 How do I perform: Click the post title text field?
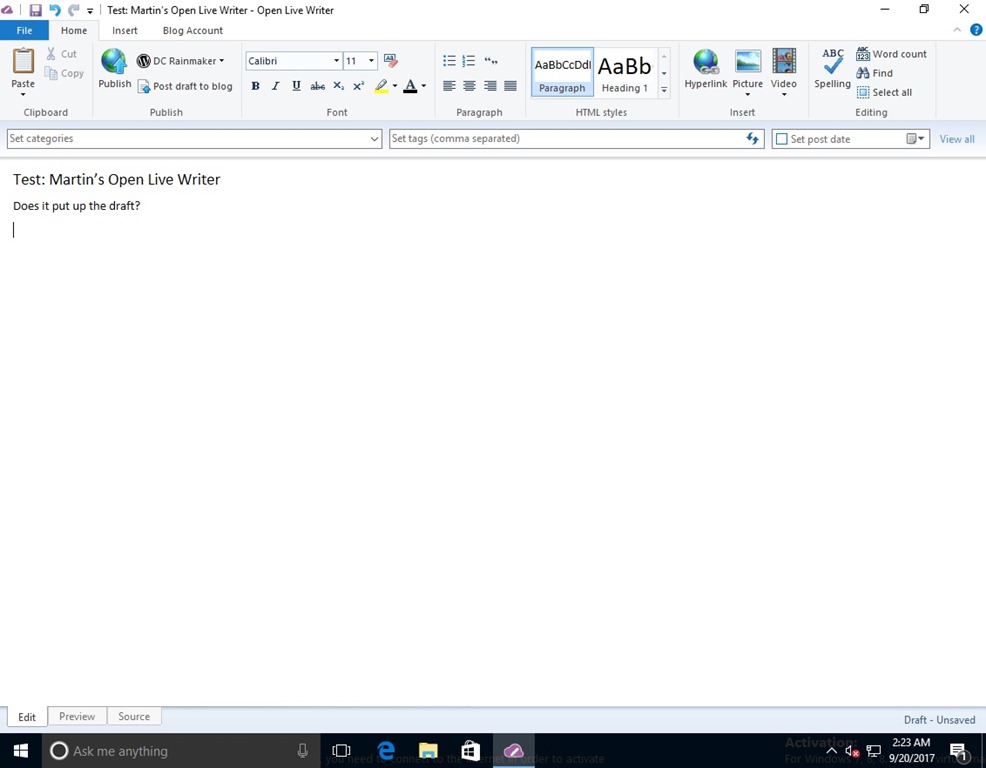(116, 179)
